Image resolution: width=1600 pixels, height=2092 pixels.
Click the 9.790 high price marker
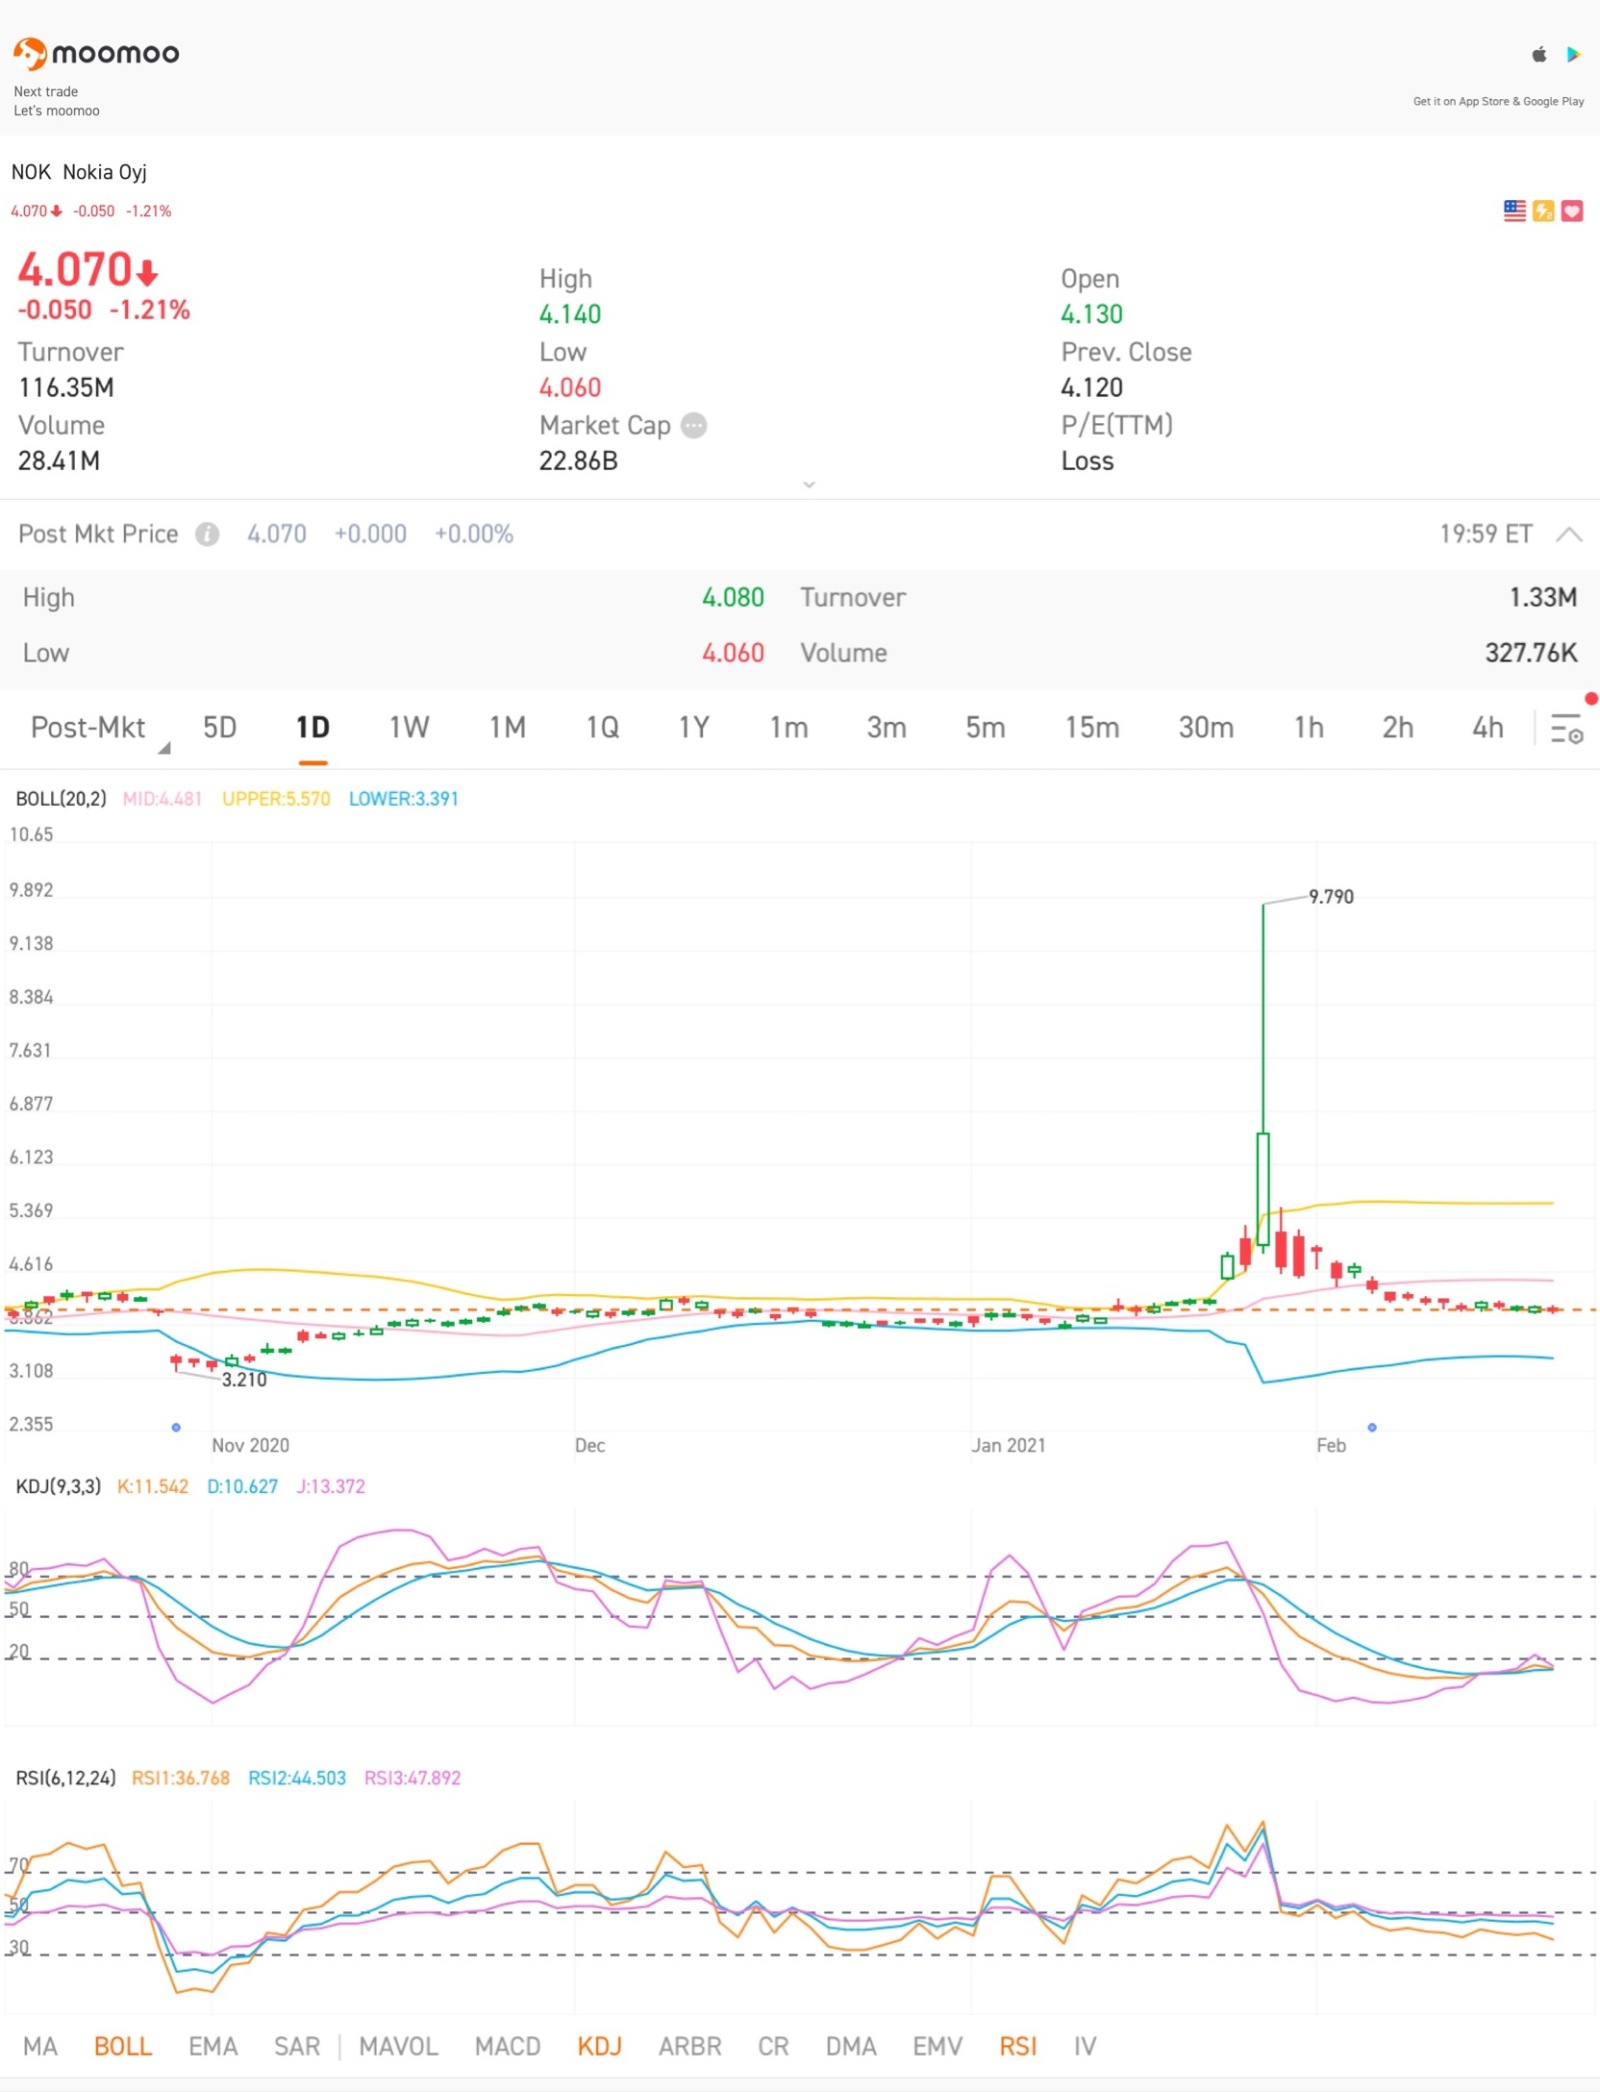pyautogui.click(x=1331, y=897)
